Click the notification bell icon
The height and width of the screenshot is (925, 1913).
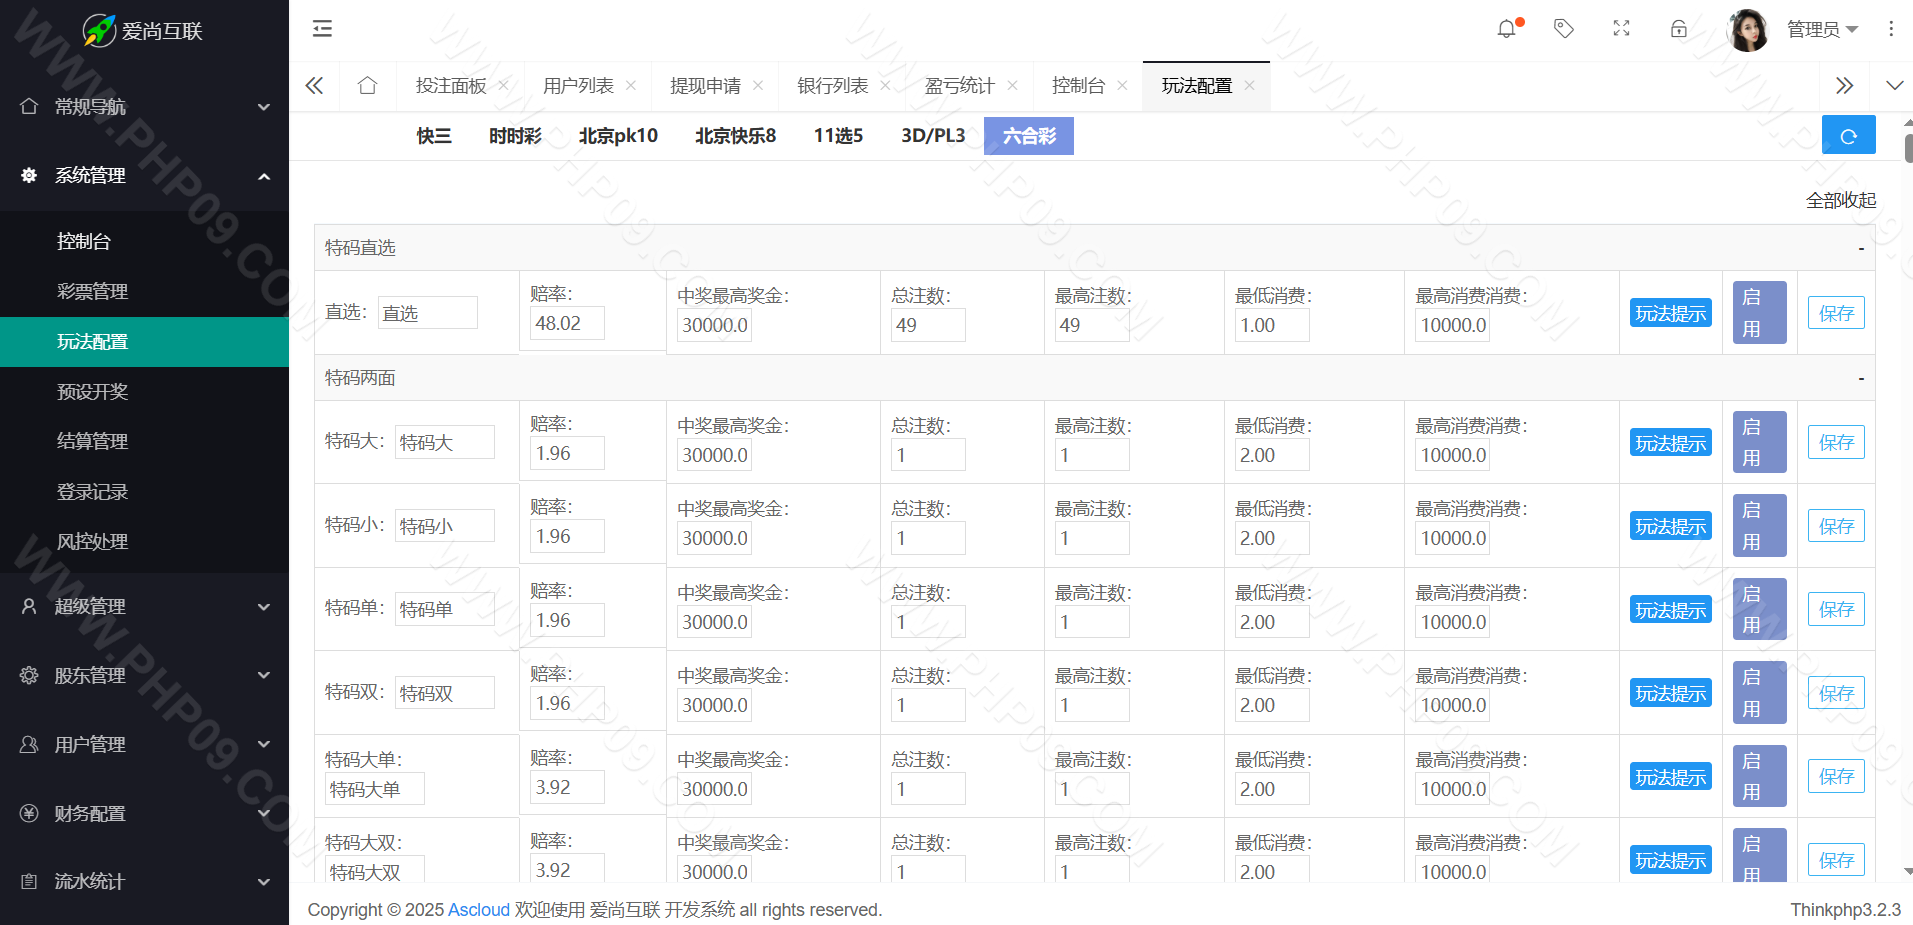tap(1507, 29)
